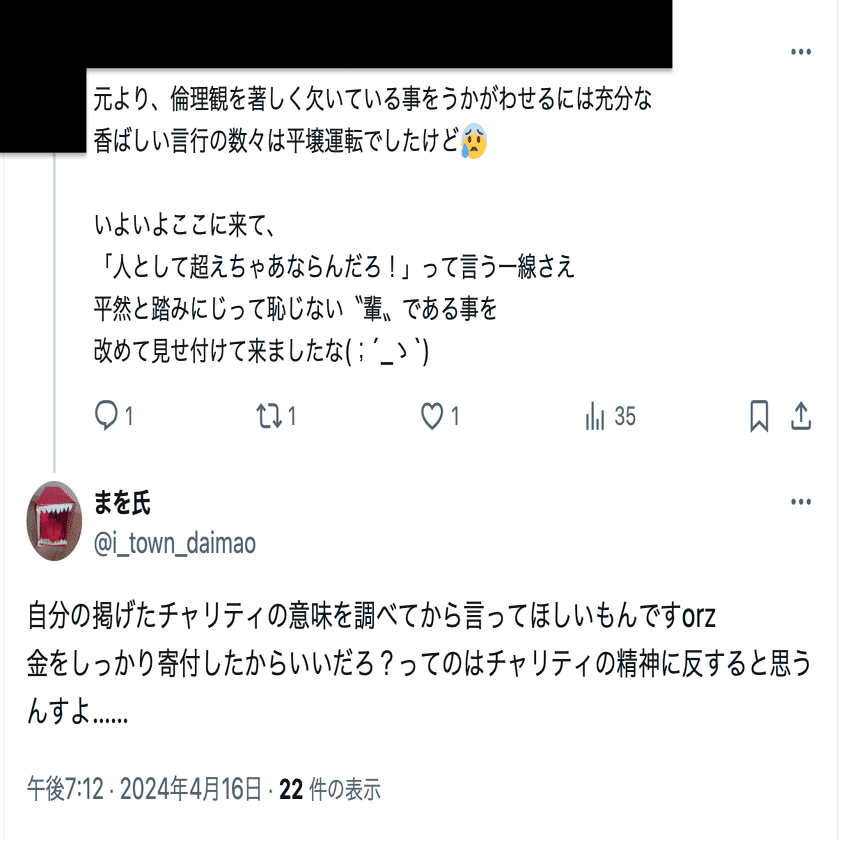The width and height of the screenshot is (841, 841).
Task: Open the more options menu on the top tweet
Action: tap(800, 52)
